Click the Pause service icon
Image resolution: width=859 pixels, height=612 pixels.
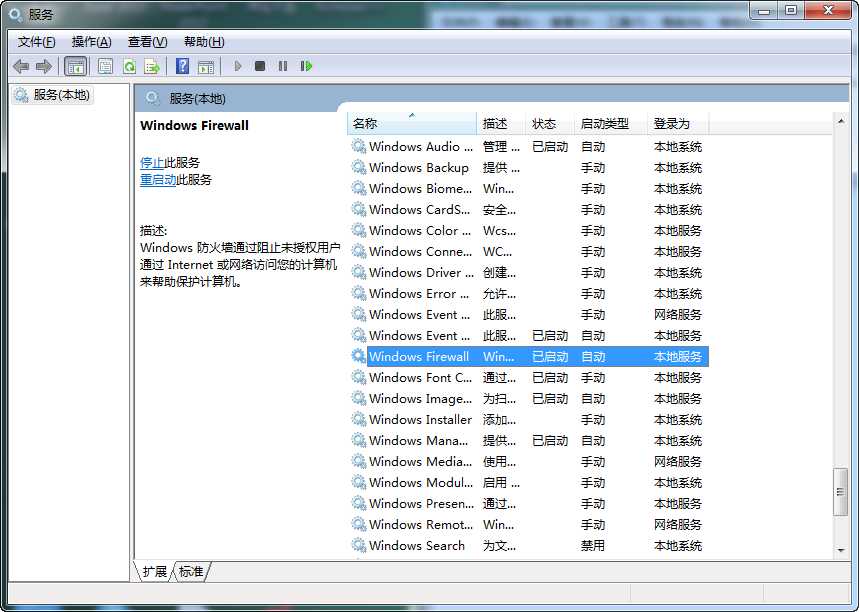click(283, 66)
